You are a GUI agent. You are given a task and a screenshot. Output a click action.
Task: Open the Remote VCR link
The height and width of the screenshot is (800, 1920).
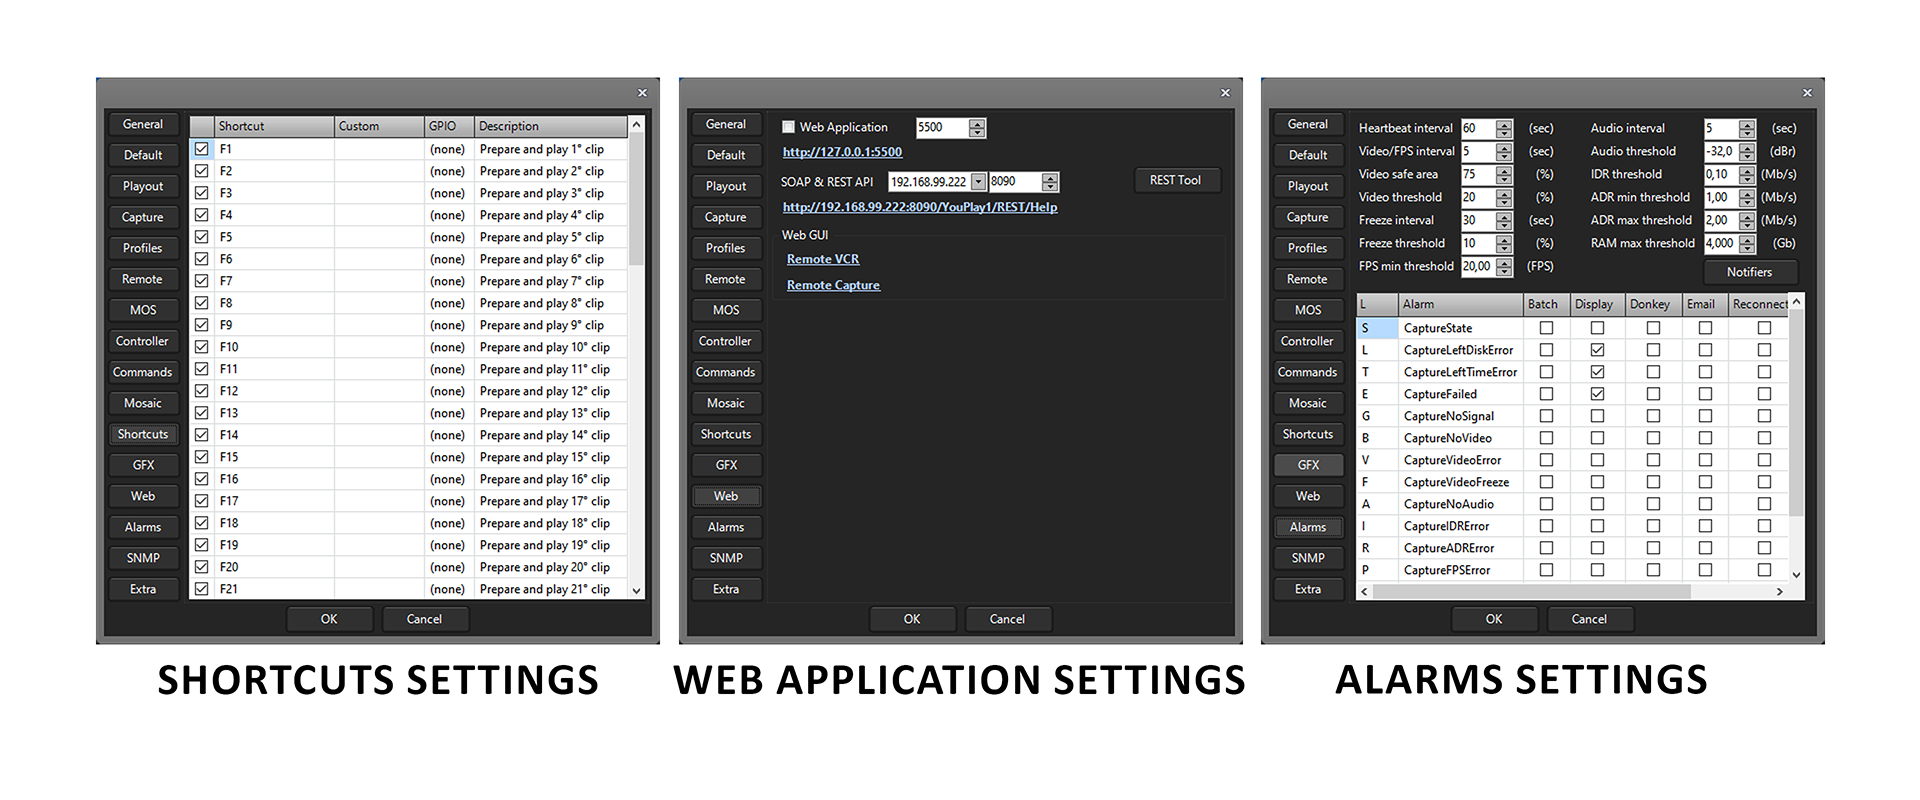(x=822, y=259)
